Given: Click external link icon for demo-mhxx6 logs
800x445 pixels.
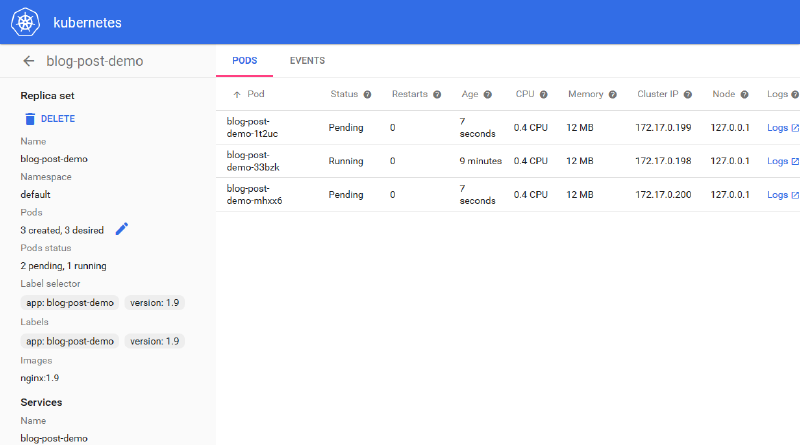Looking at the screenshot, I should (x=795, y=195).
